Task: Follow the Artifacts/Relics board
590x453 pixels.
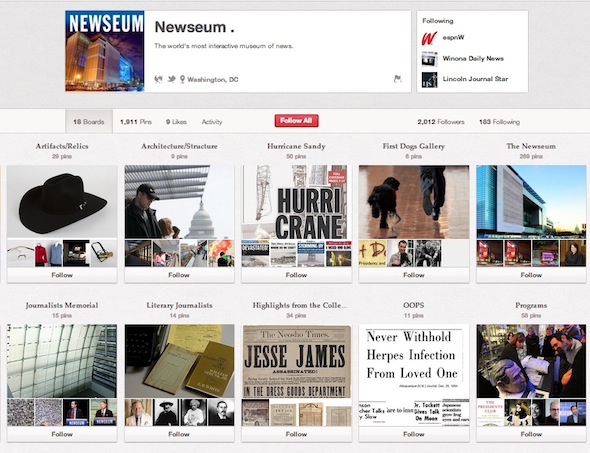Action: [62, 275]
